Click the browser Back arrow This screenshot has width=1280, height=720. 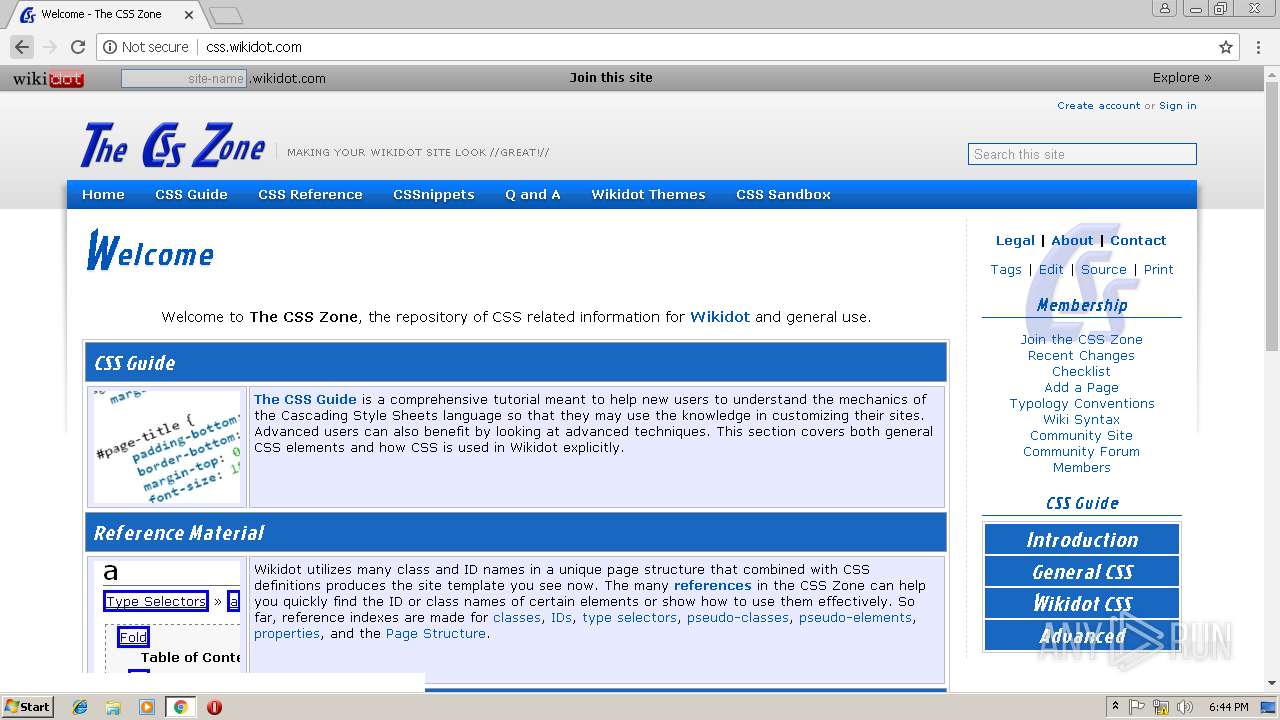[x=22, y=47]
